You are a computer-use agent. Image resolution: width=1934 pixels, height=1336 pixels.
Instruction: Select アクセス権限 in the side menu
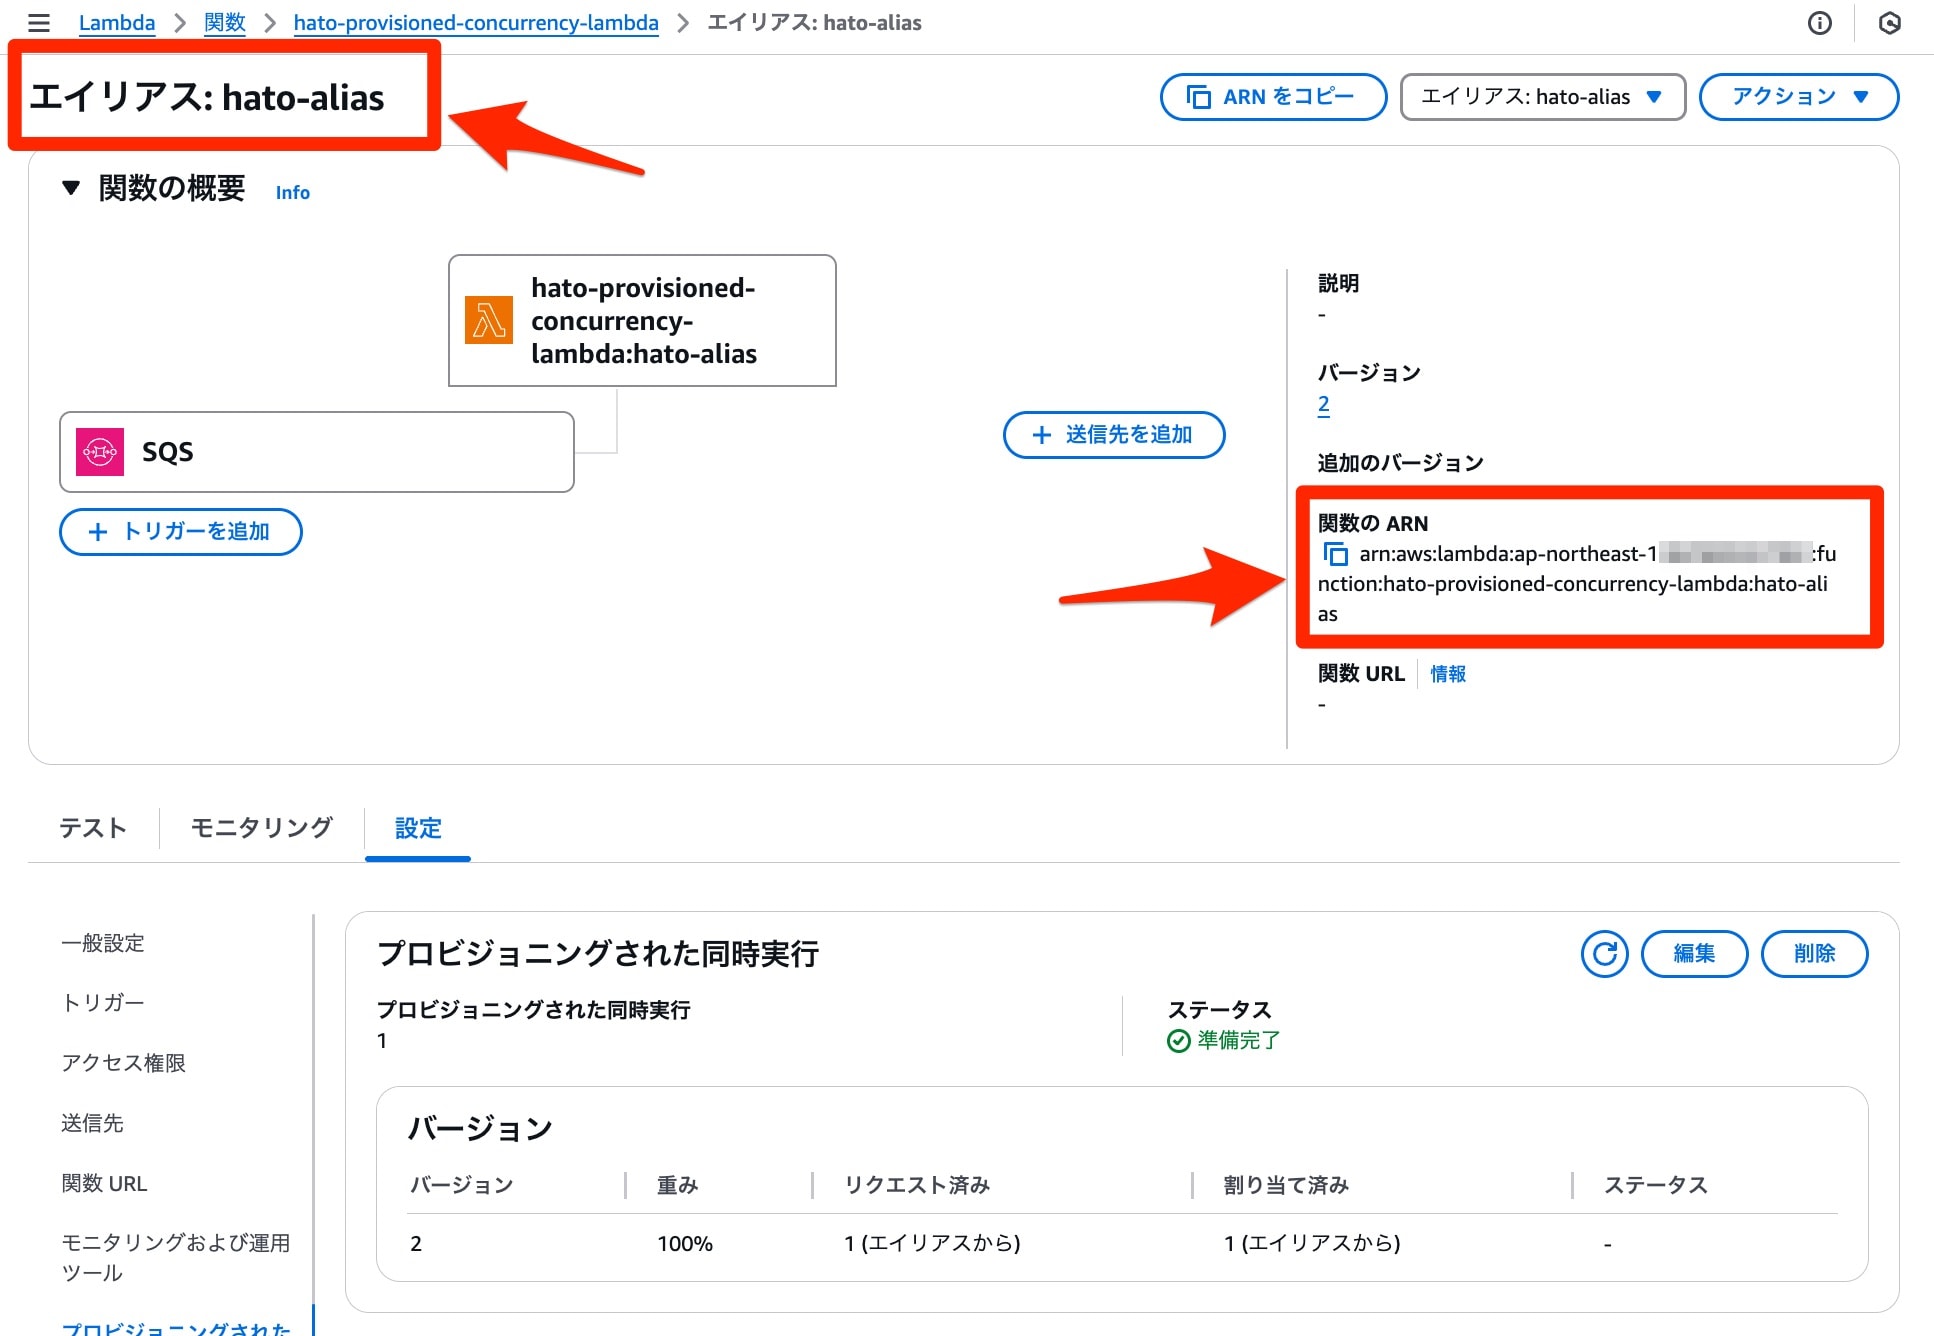coord(124,1063)
